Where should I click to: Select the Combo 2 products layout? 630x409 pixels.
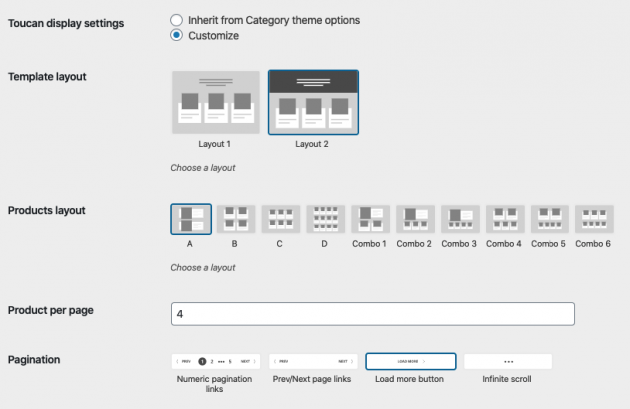tap(414, 220)
